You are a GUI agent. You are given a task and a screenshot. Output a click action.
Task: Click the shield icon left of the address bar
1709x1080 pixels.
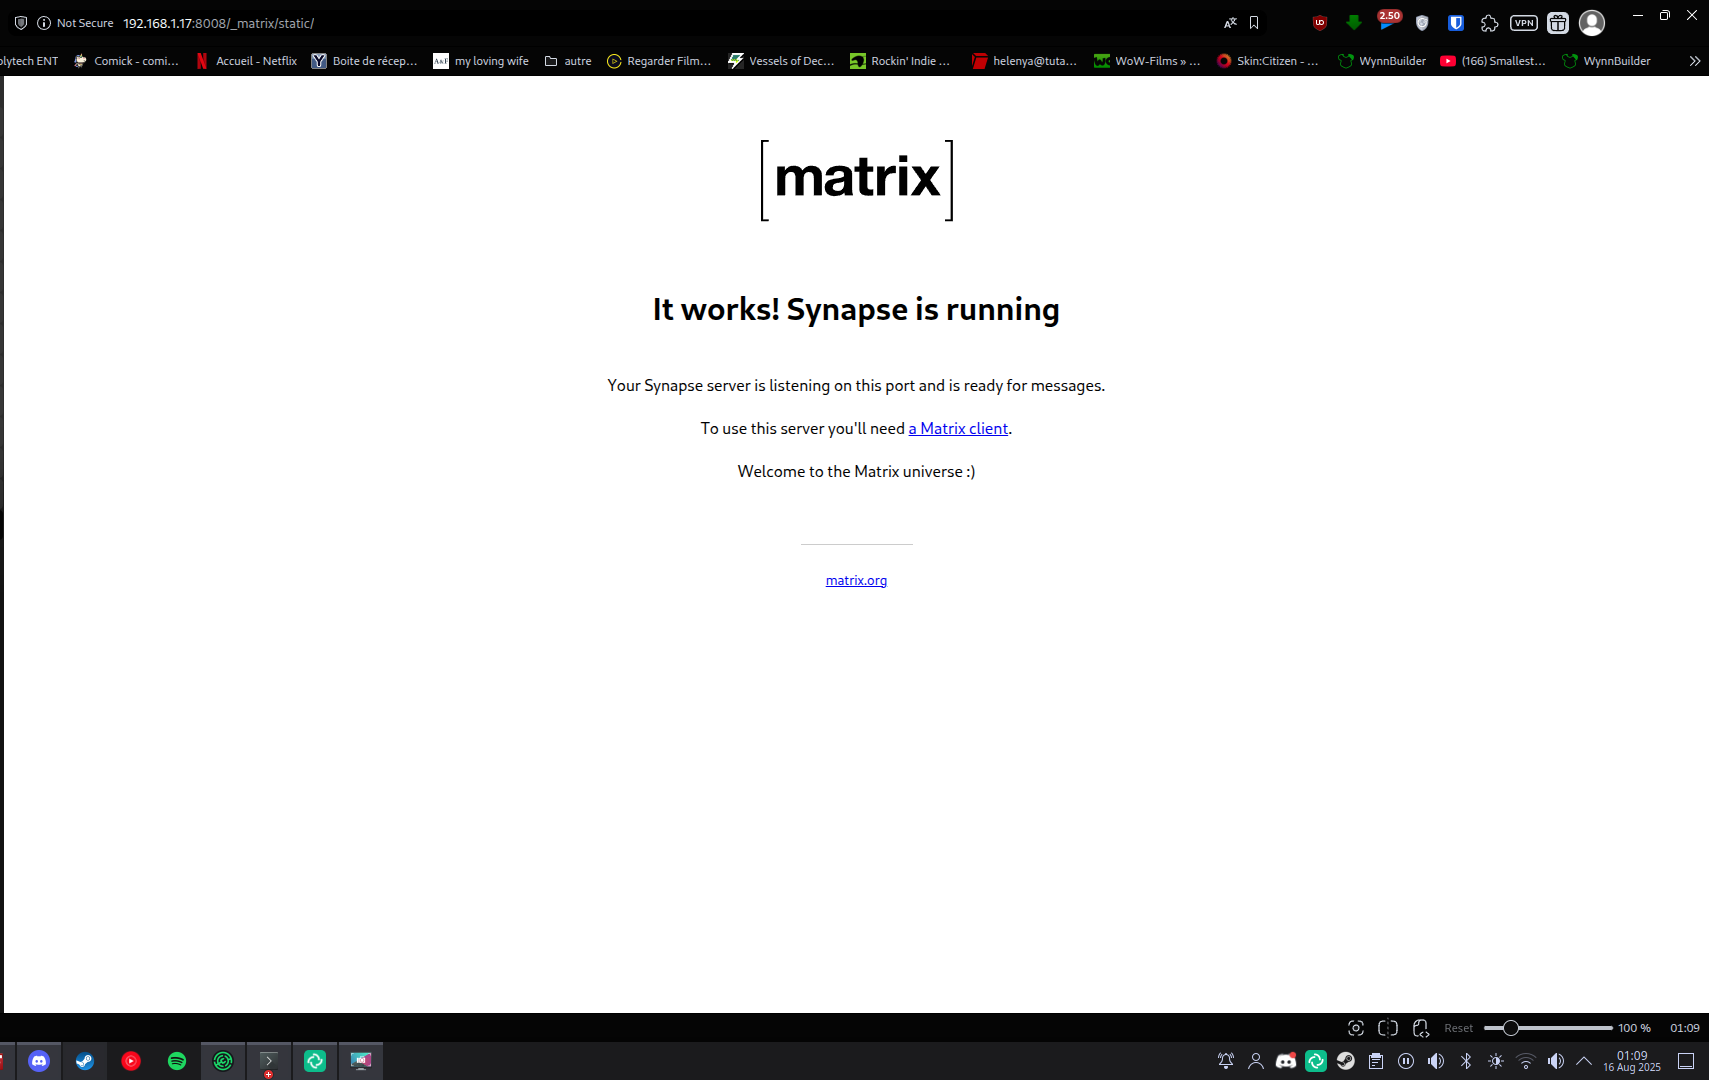click(21, 23)
